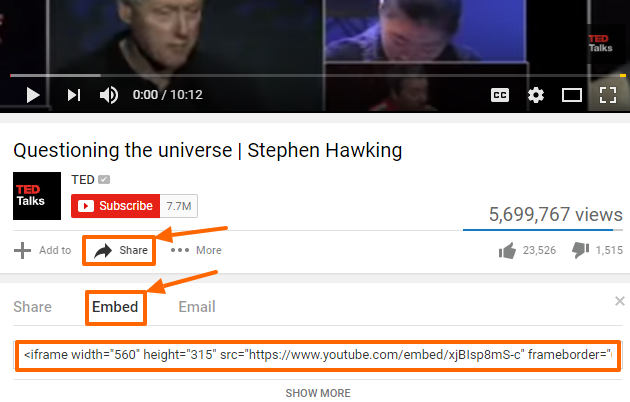
Task: Mute the video volume
Action: pyautogui.click(x=108, y=95)
